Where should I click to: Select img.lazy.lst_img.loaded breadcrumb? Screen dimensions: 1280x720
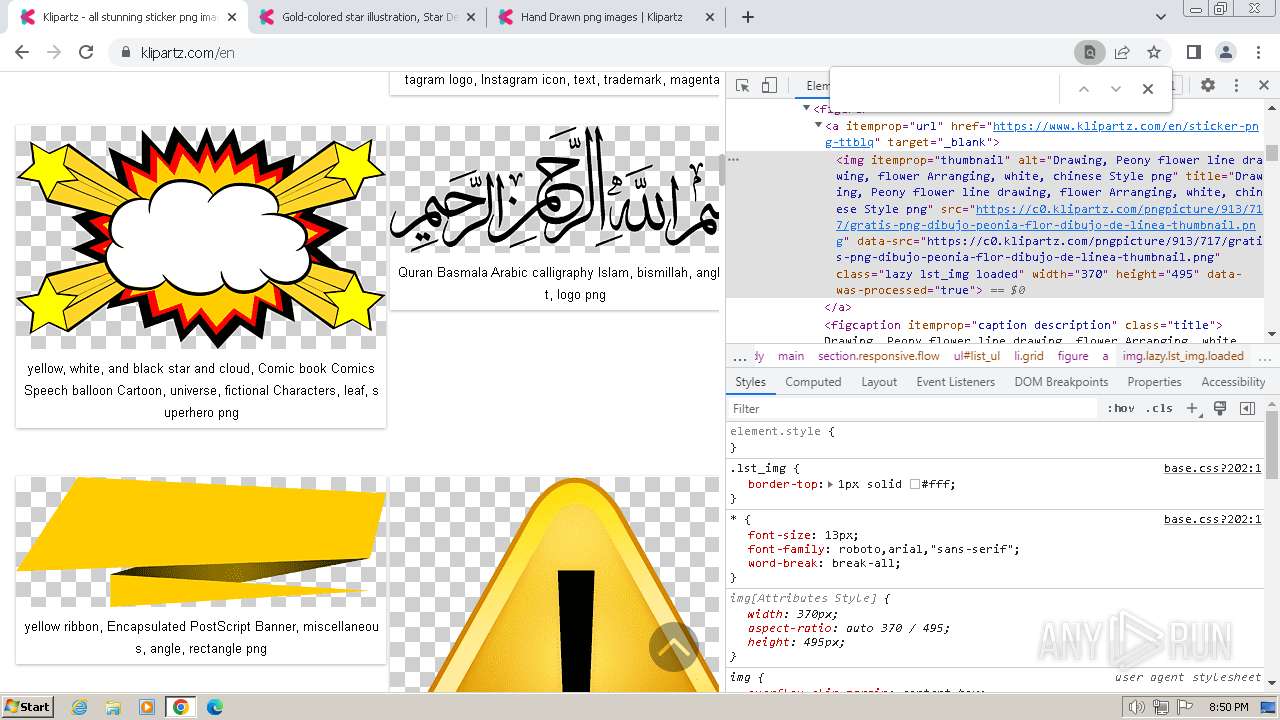1183,356
